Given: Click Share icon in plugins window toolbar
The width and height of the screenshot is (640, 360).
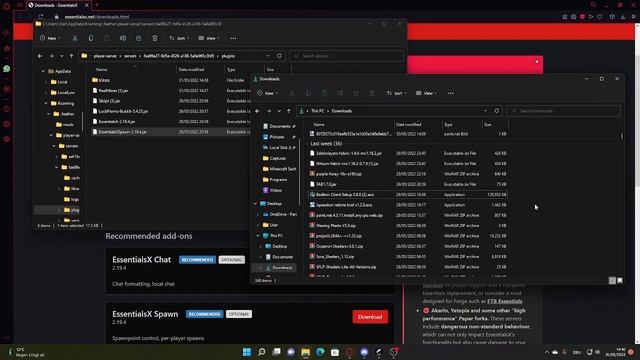Looking at the screenshot, I should coord(139,38).
